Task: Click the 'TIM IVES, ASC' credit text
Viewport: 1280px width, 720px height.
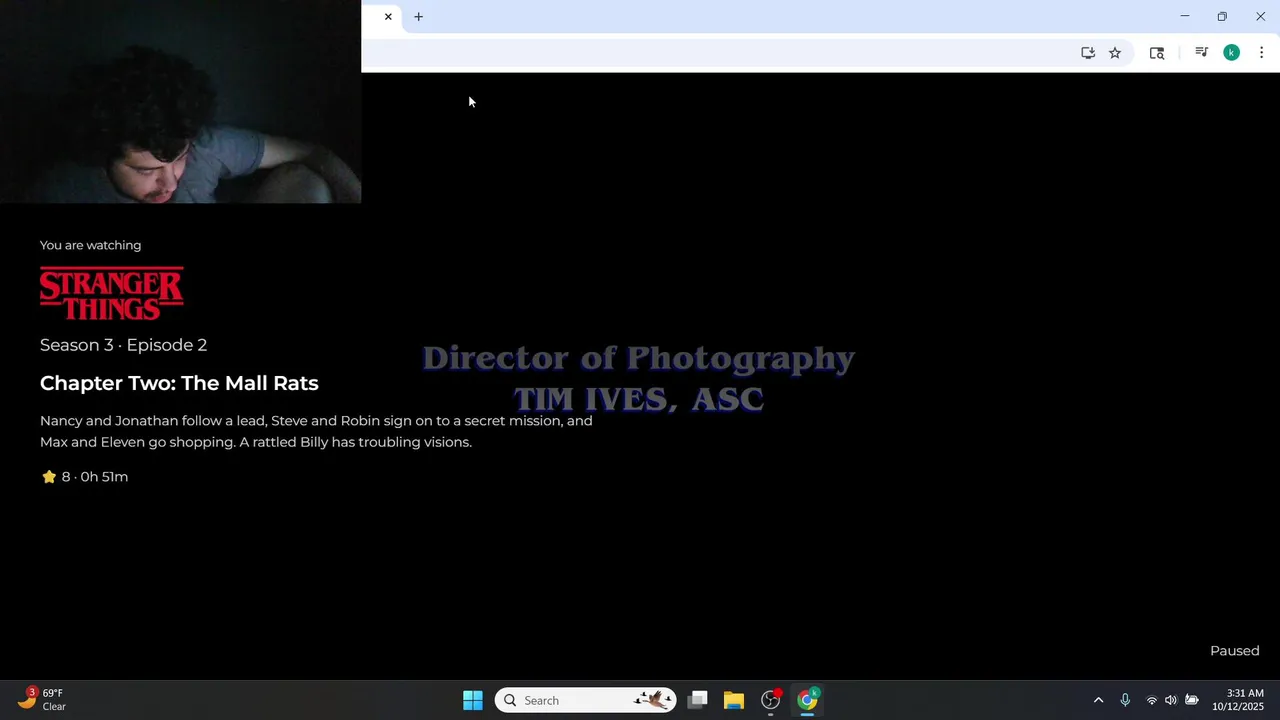Action: pyautogui.click(x=638, y=399)
